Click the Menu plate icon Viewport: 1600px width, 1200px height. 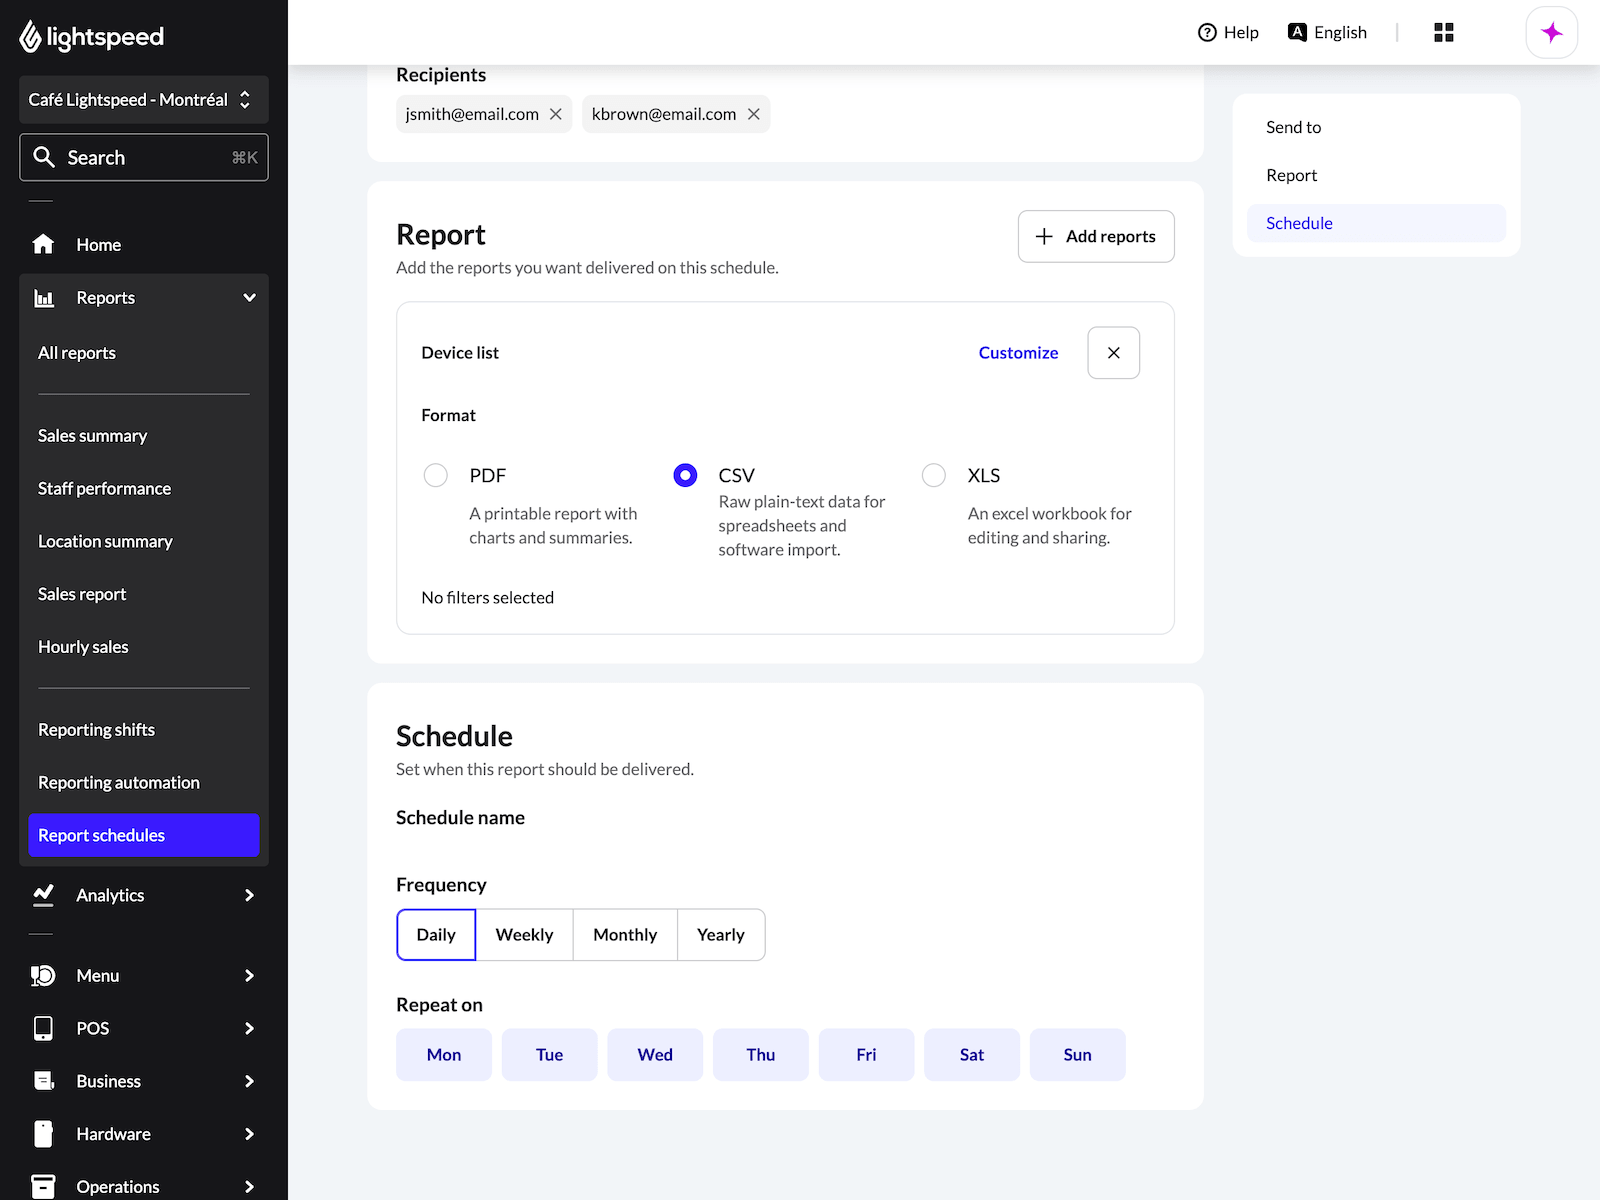pyautogui.click(x=43, y=975)
